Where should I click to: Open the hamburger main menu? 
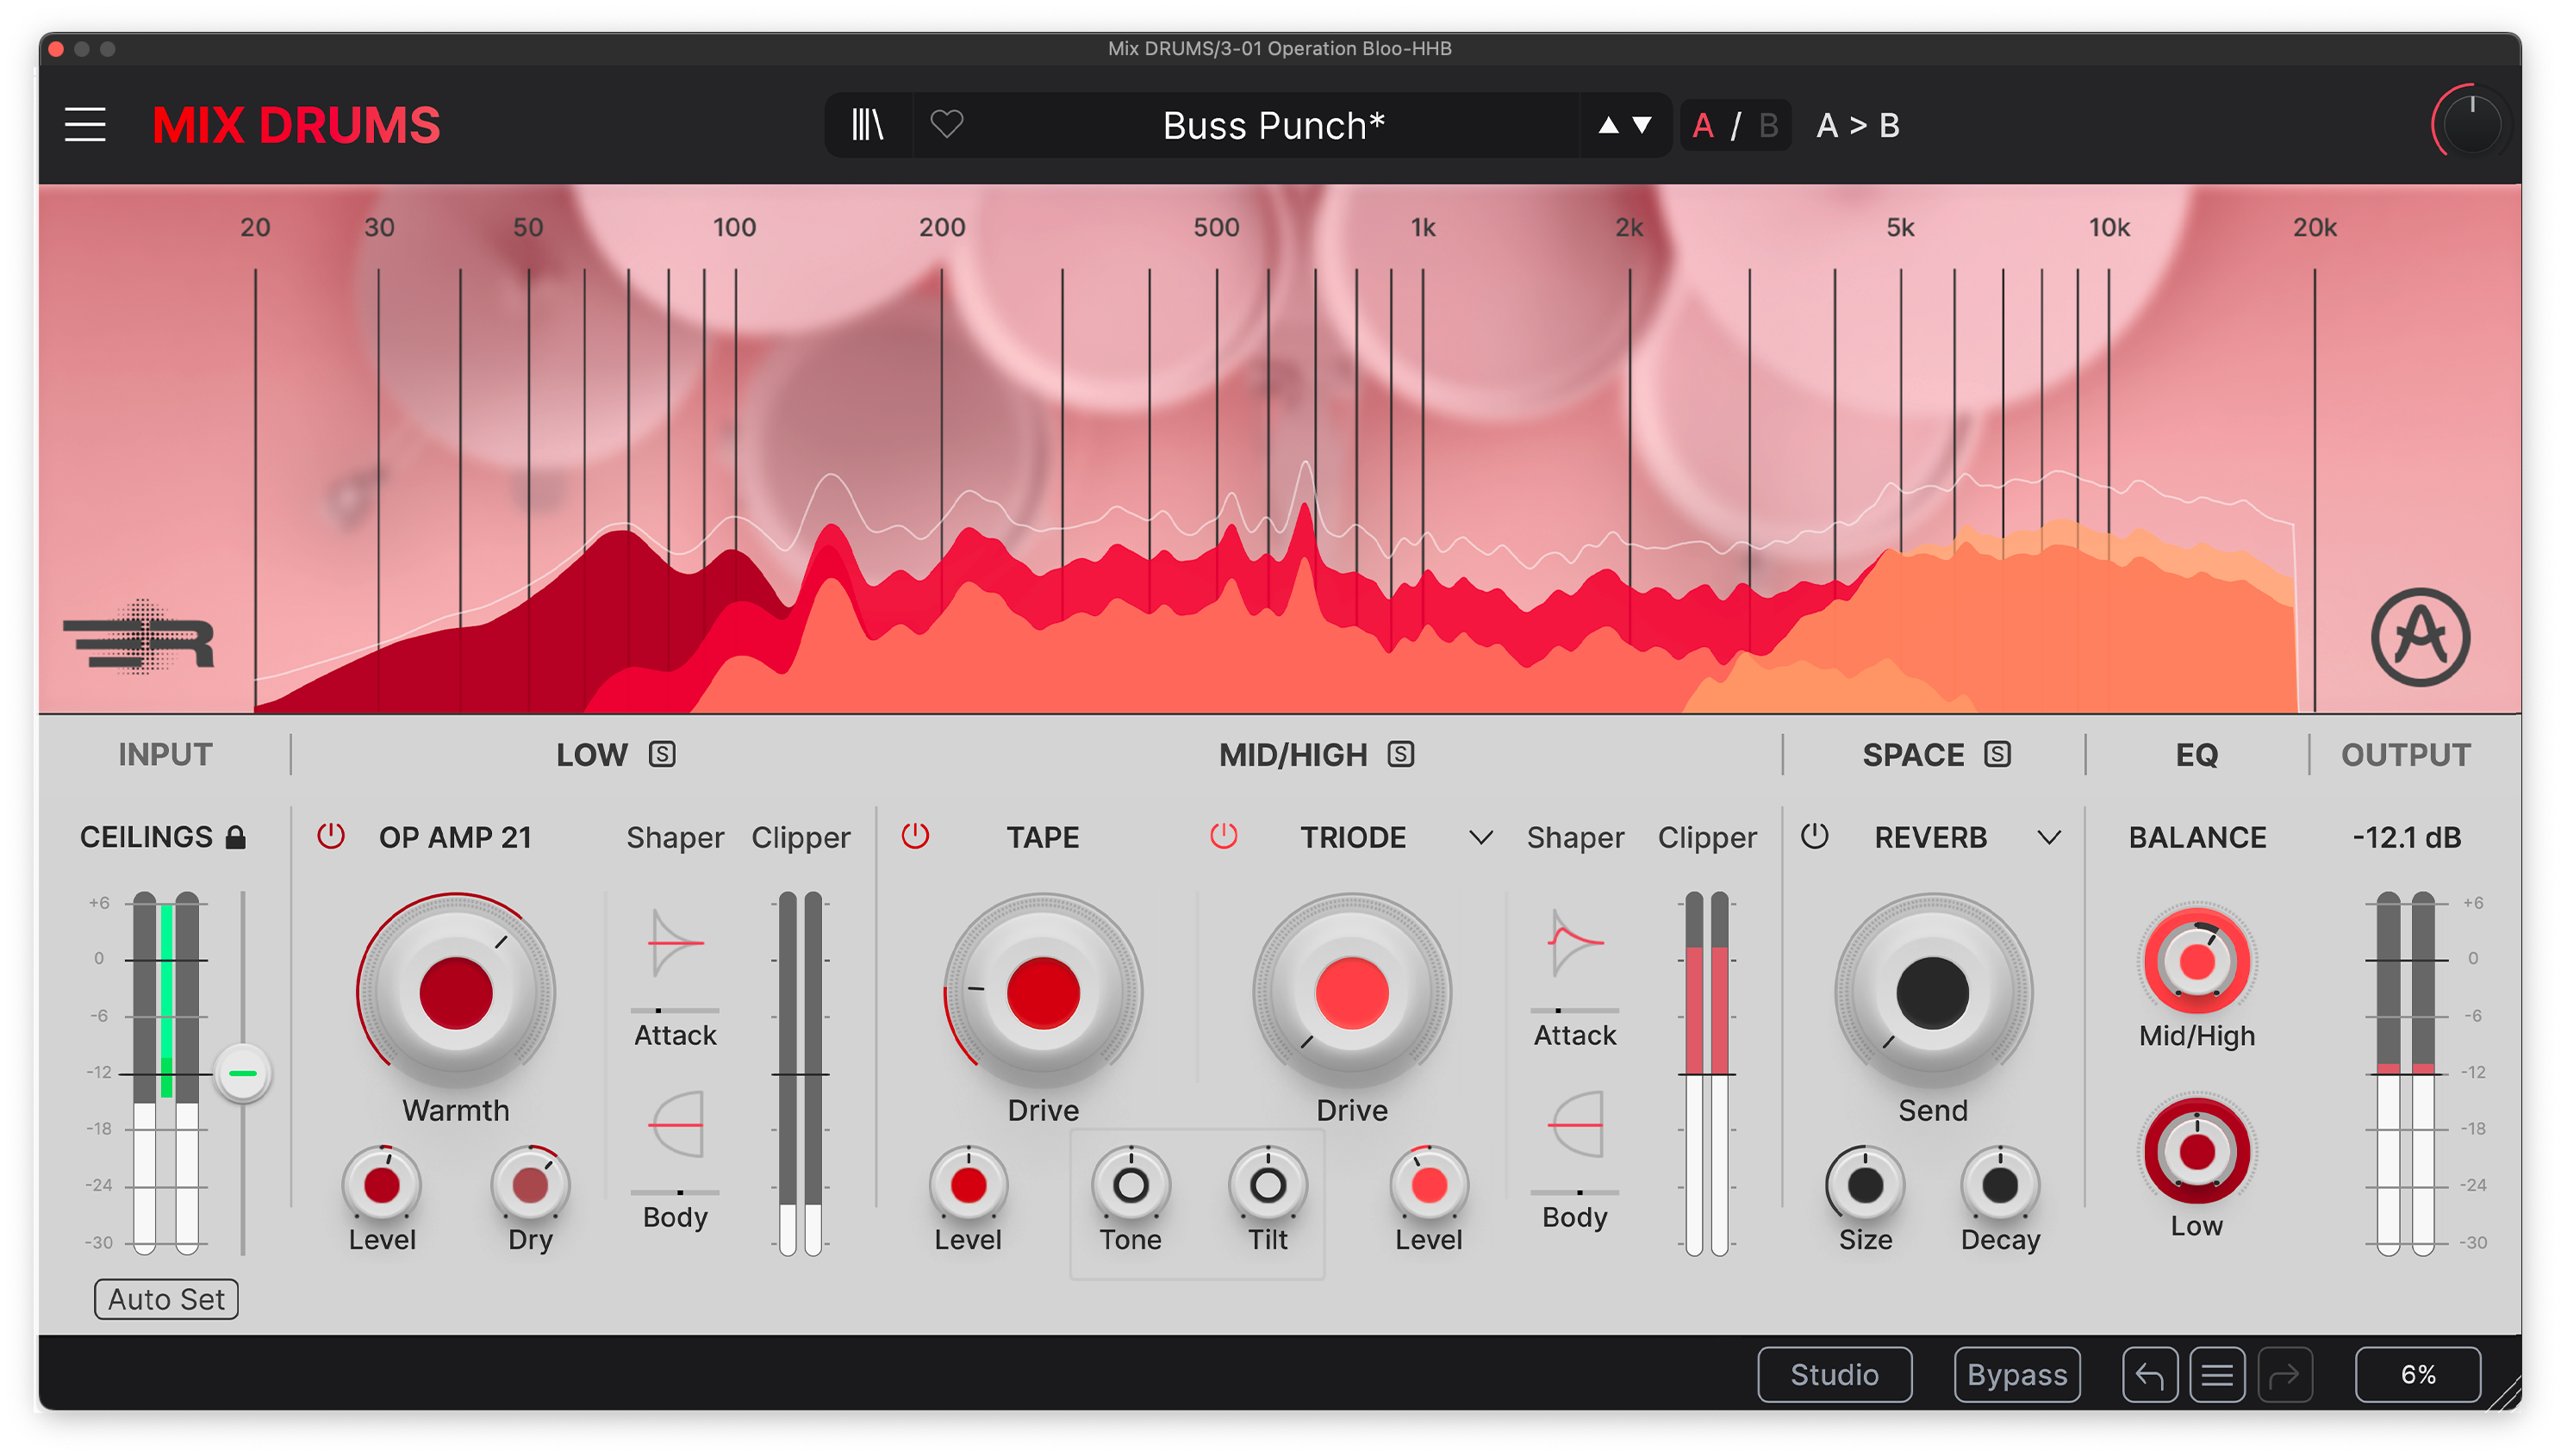[x=85, y=124]
